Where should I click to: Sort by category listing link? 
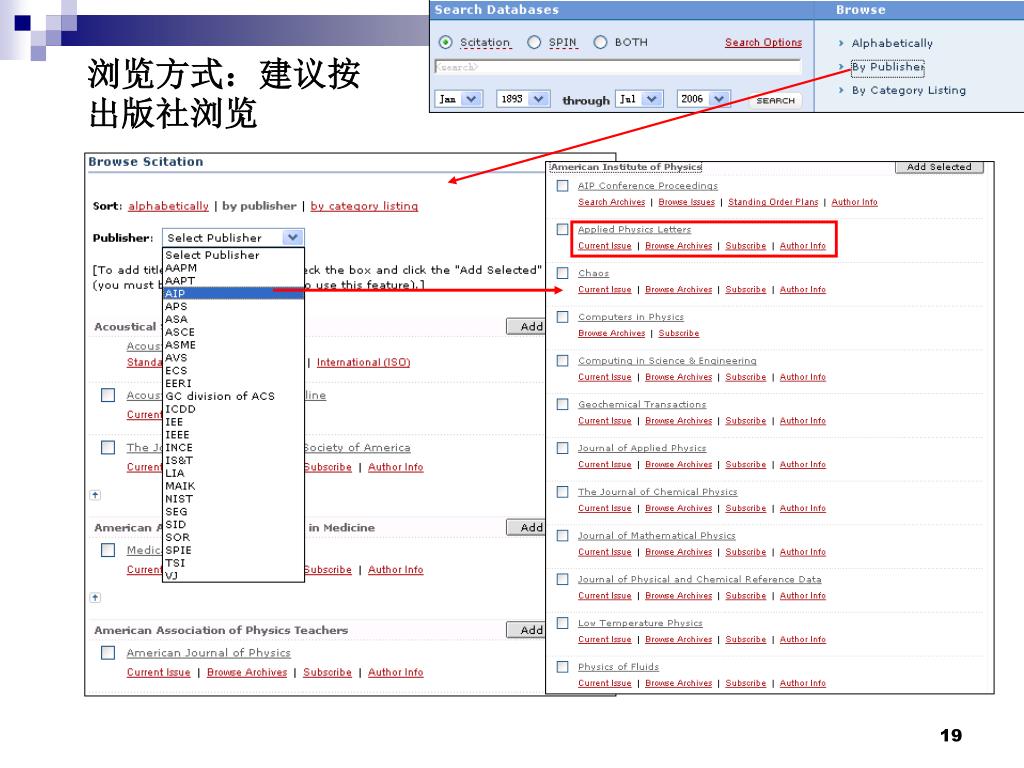(x=364, y=206)
